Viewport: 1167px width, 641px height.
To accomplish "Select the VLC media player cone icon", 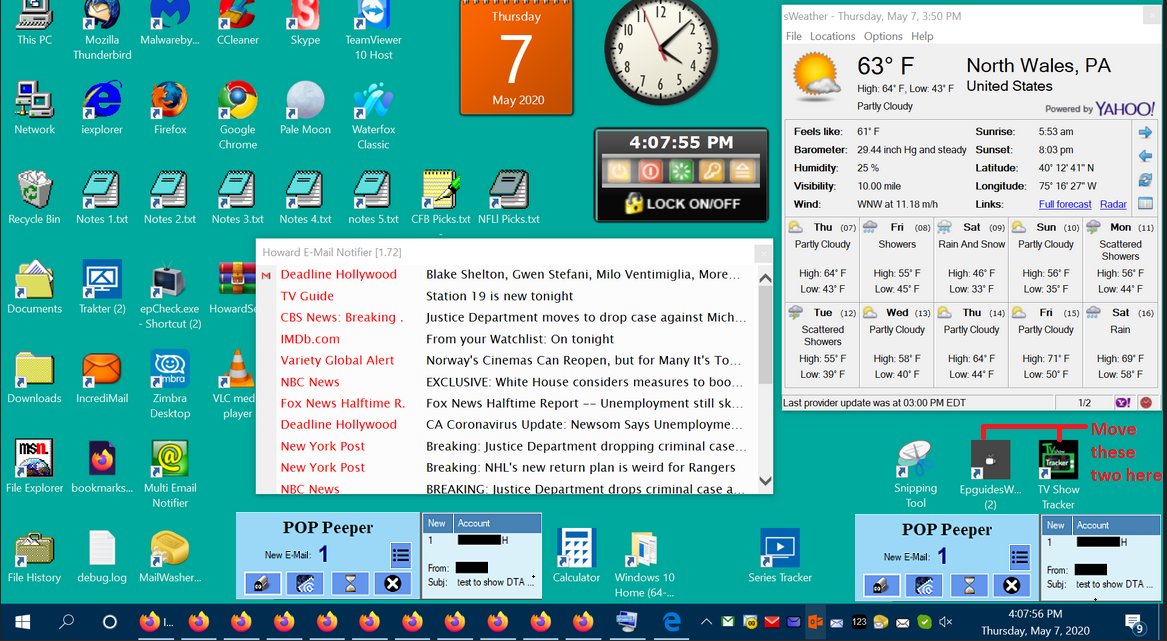I will coord(237,369).
